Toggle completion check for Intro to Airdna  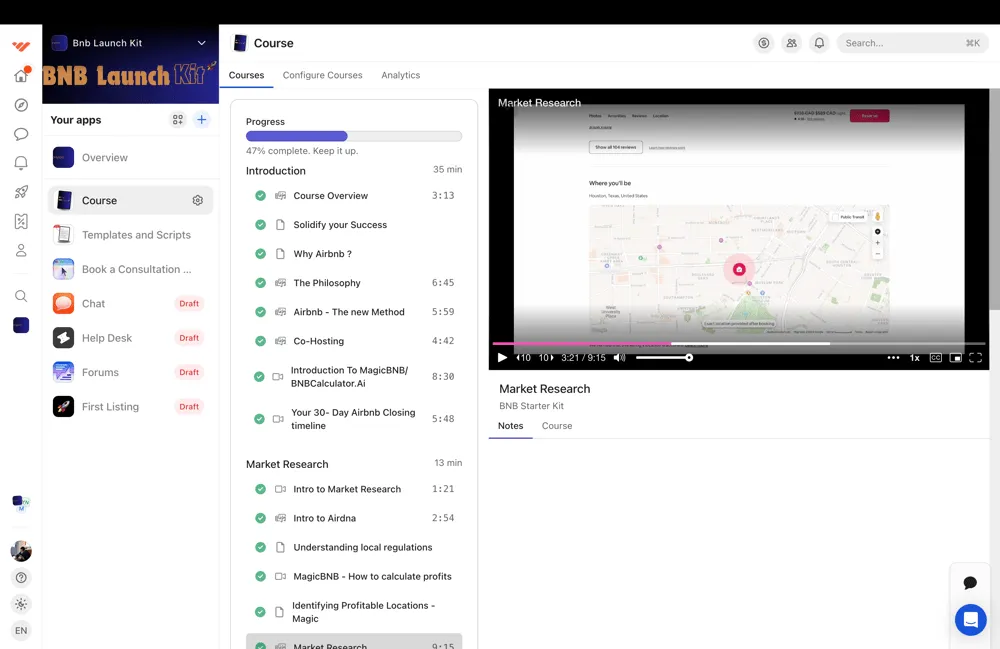coord(260,518)
